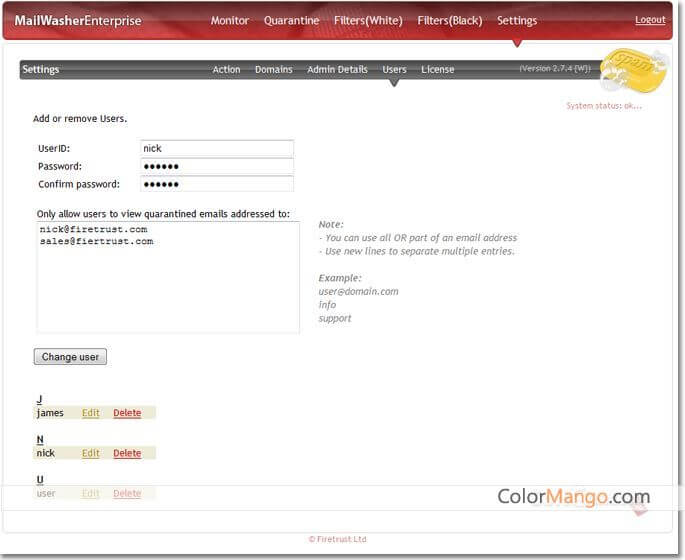685x560 pixels.
Task: Open the Quarantine tab
Action: [291, 21]
